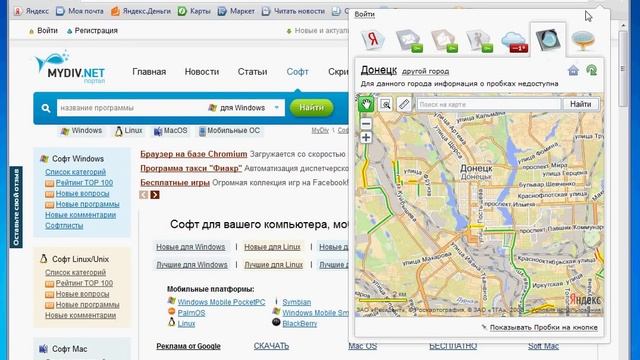Viewport: 640px width, 360px height.
Task: Open the mail envelope tab in popup
Action: coord(408,40)
